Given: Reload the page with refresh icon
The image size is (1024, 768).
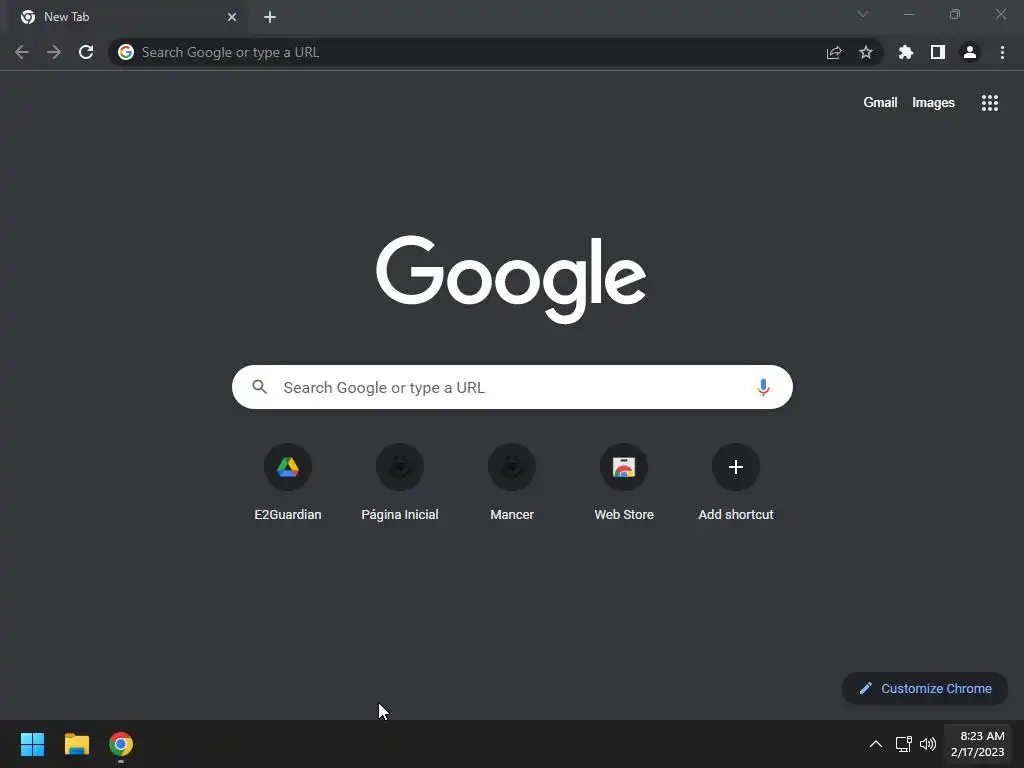Looking at the screenshot, I should [x=86, y=52].
